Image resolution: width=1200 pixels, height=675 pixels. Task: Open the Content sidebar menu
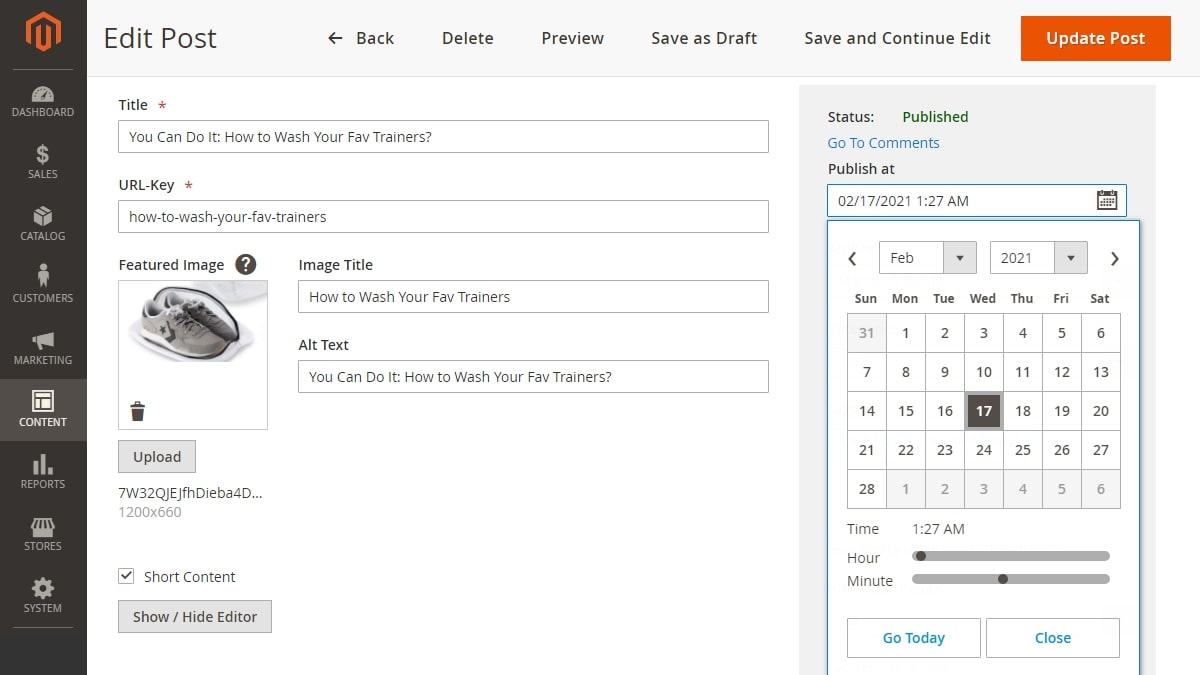click(43, 410)
